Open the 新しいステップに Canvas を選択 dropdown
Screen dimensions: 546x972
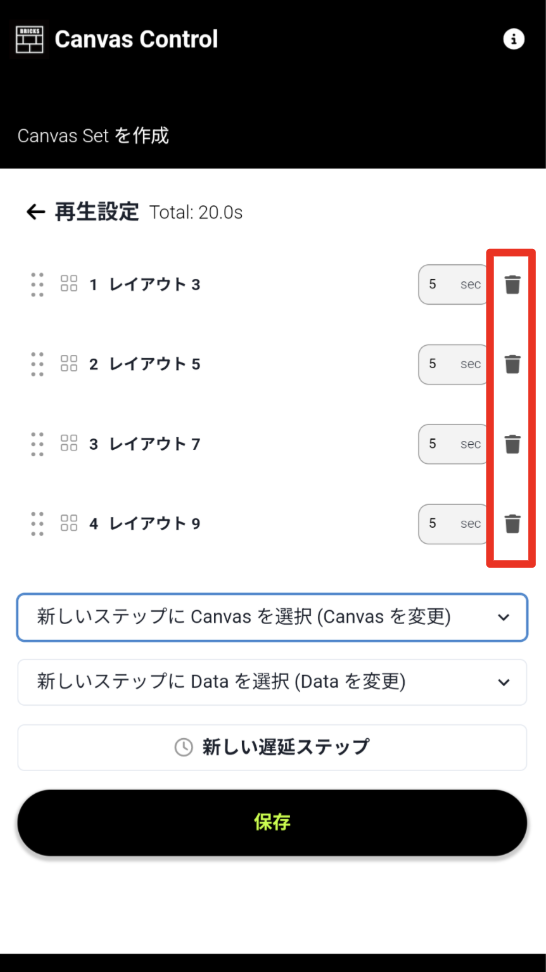tap(272, 617)
